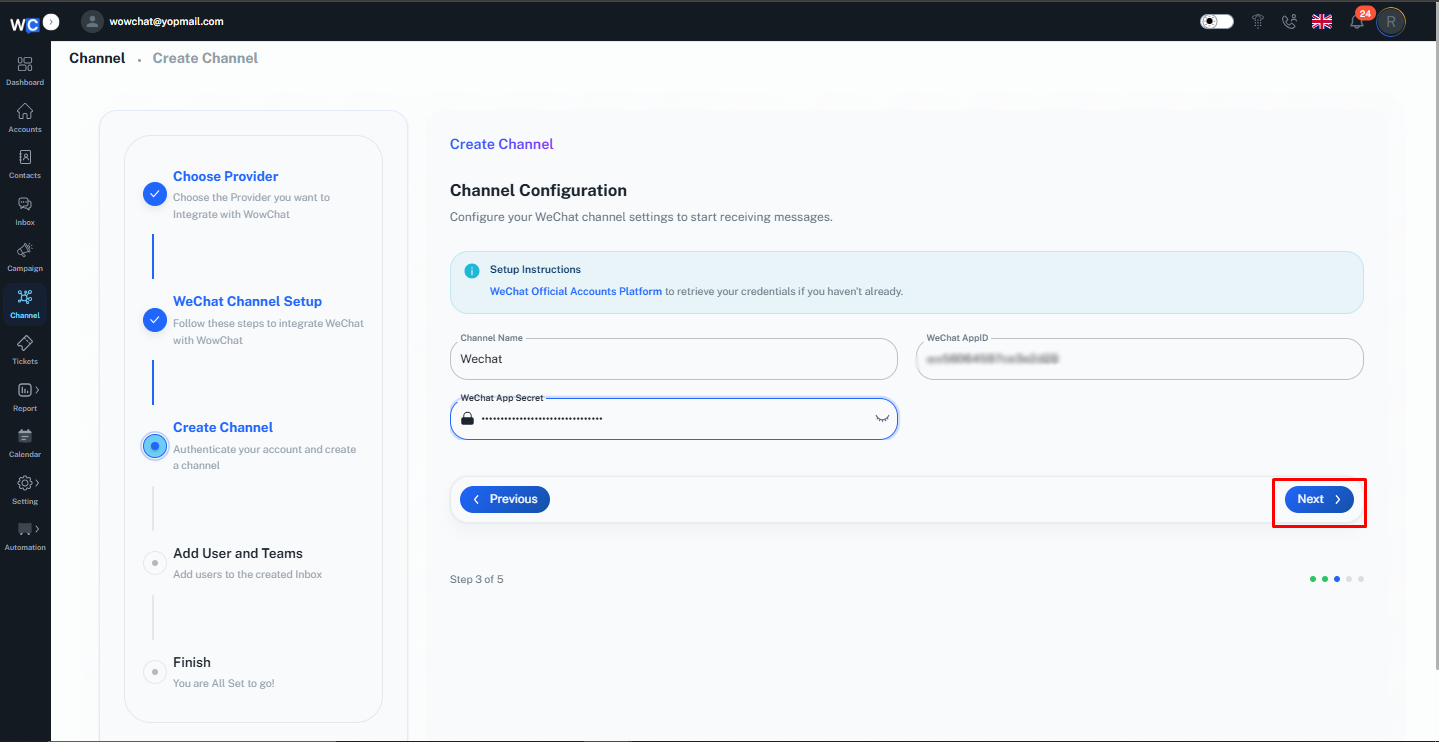The width and height of the screenshot is (1439, 742).
Task: Open notifications bell with 24 badge
Action: [1357, 21]
